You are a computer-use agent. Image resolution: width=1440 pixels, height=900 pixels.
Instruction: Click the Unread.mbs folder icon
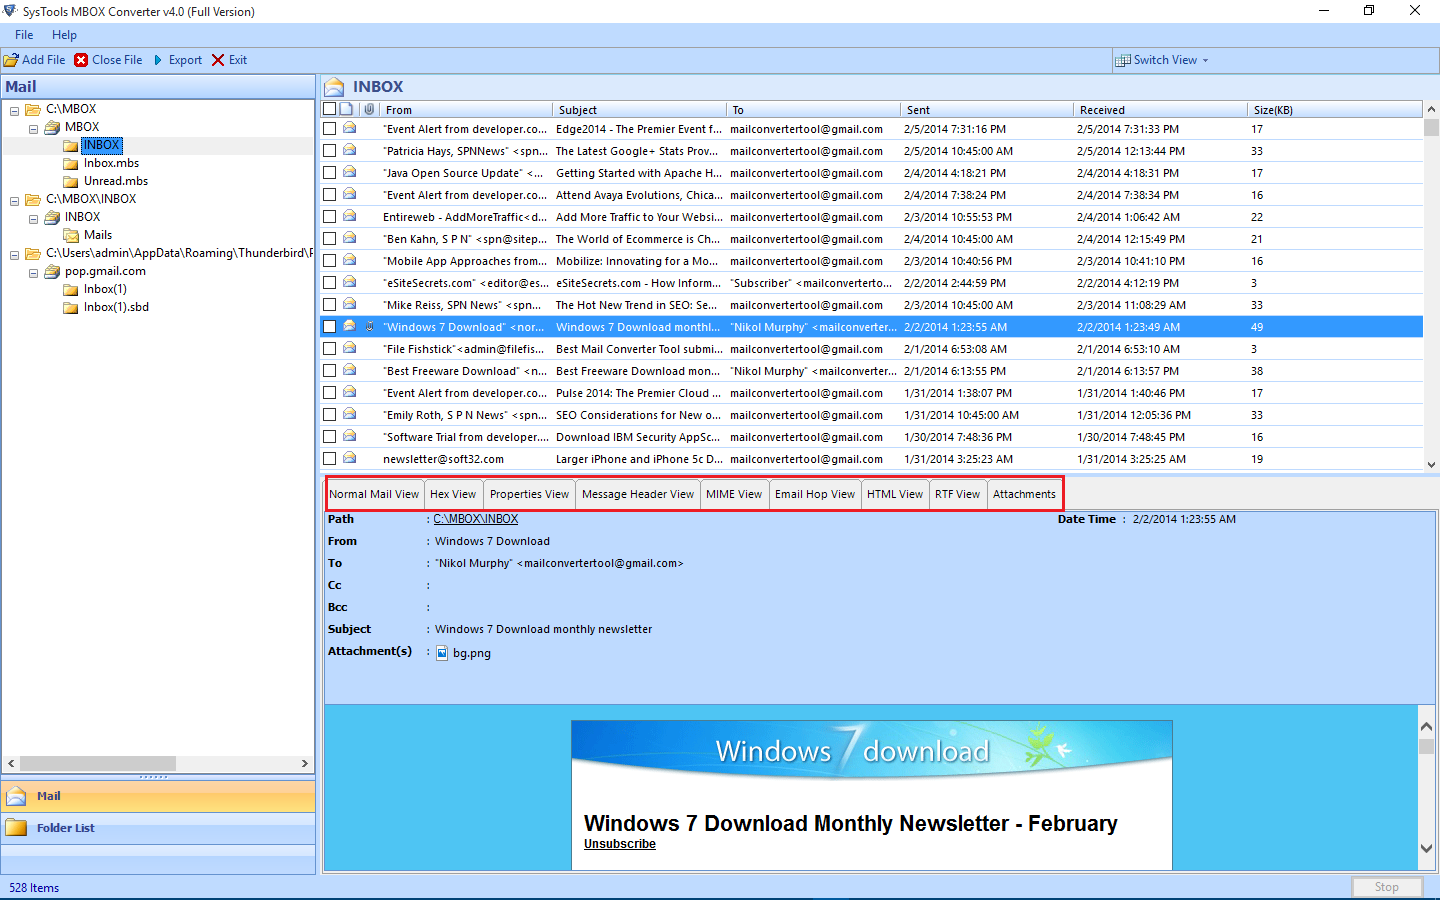(70, 181)
